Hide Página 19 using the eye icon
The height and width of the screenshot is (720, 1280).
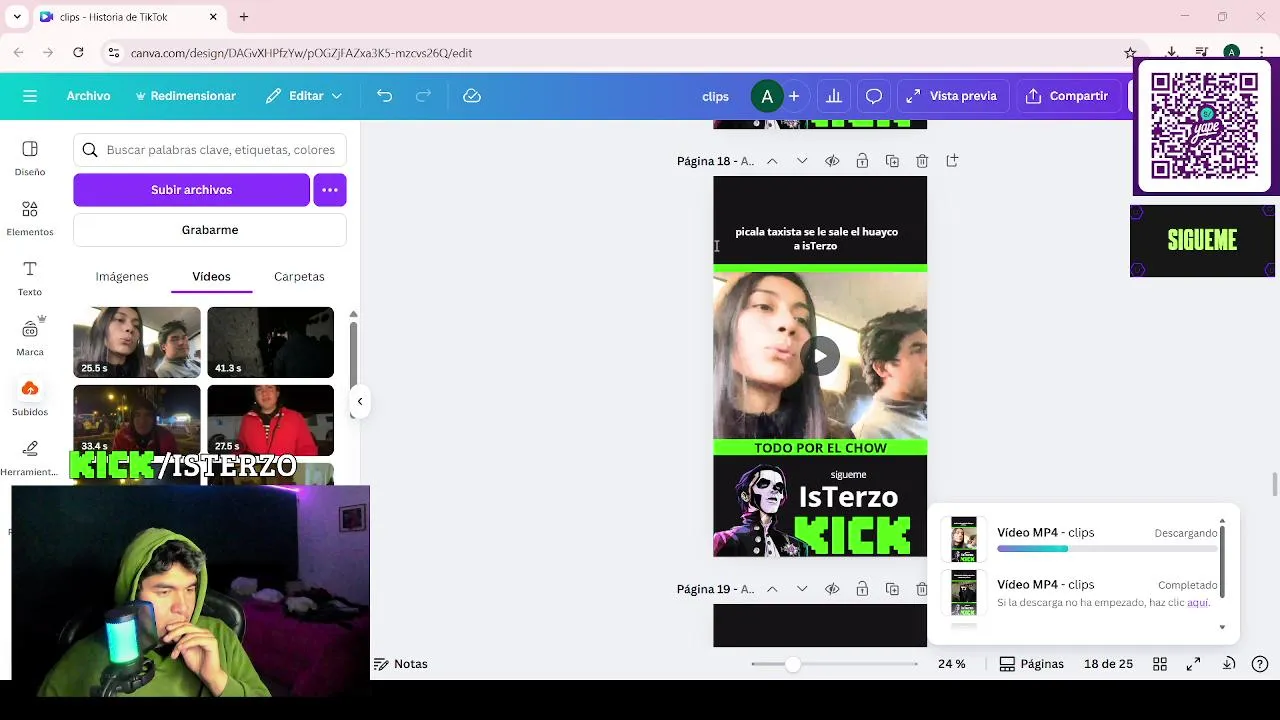[832, 589]
